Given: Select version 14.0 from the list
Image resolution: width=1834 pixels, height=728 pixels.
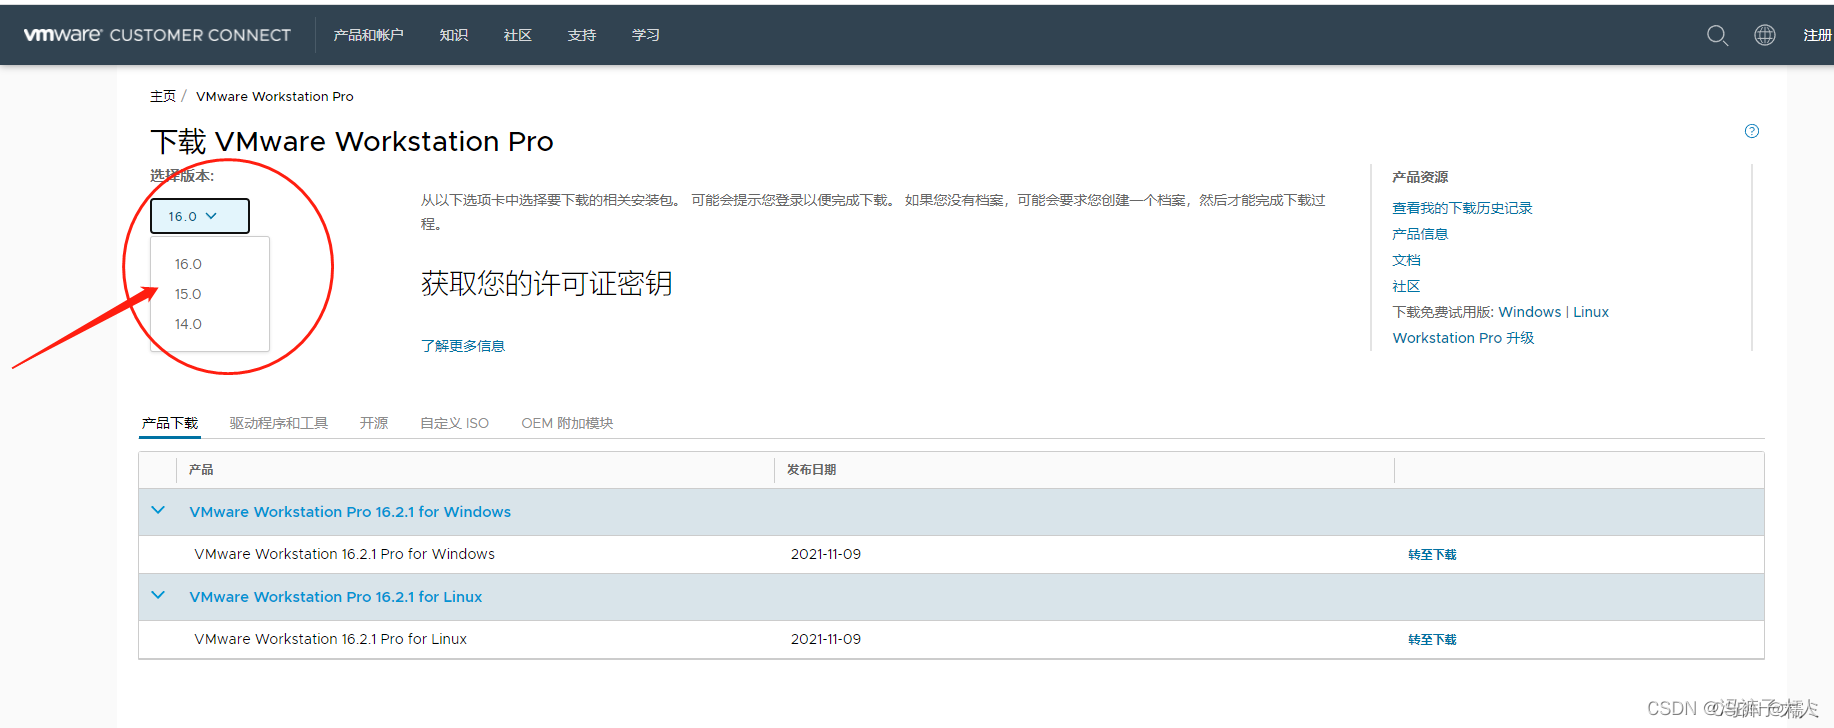Looking at the screenshot, I should (188, 324).
